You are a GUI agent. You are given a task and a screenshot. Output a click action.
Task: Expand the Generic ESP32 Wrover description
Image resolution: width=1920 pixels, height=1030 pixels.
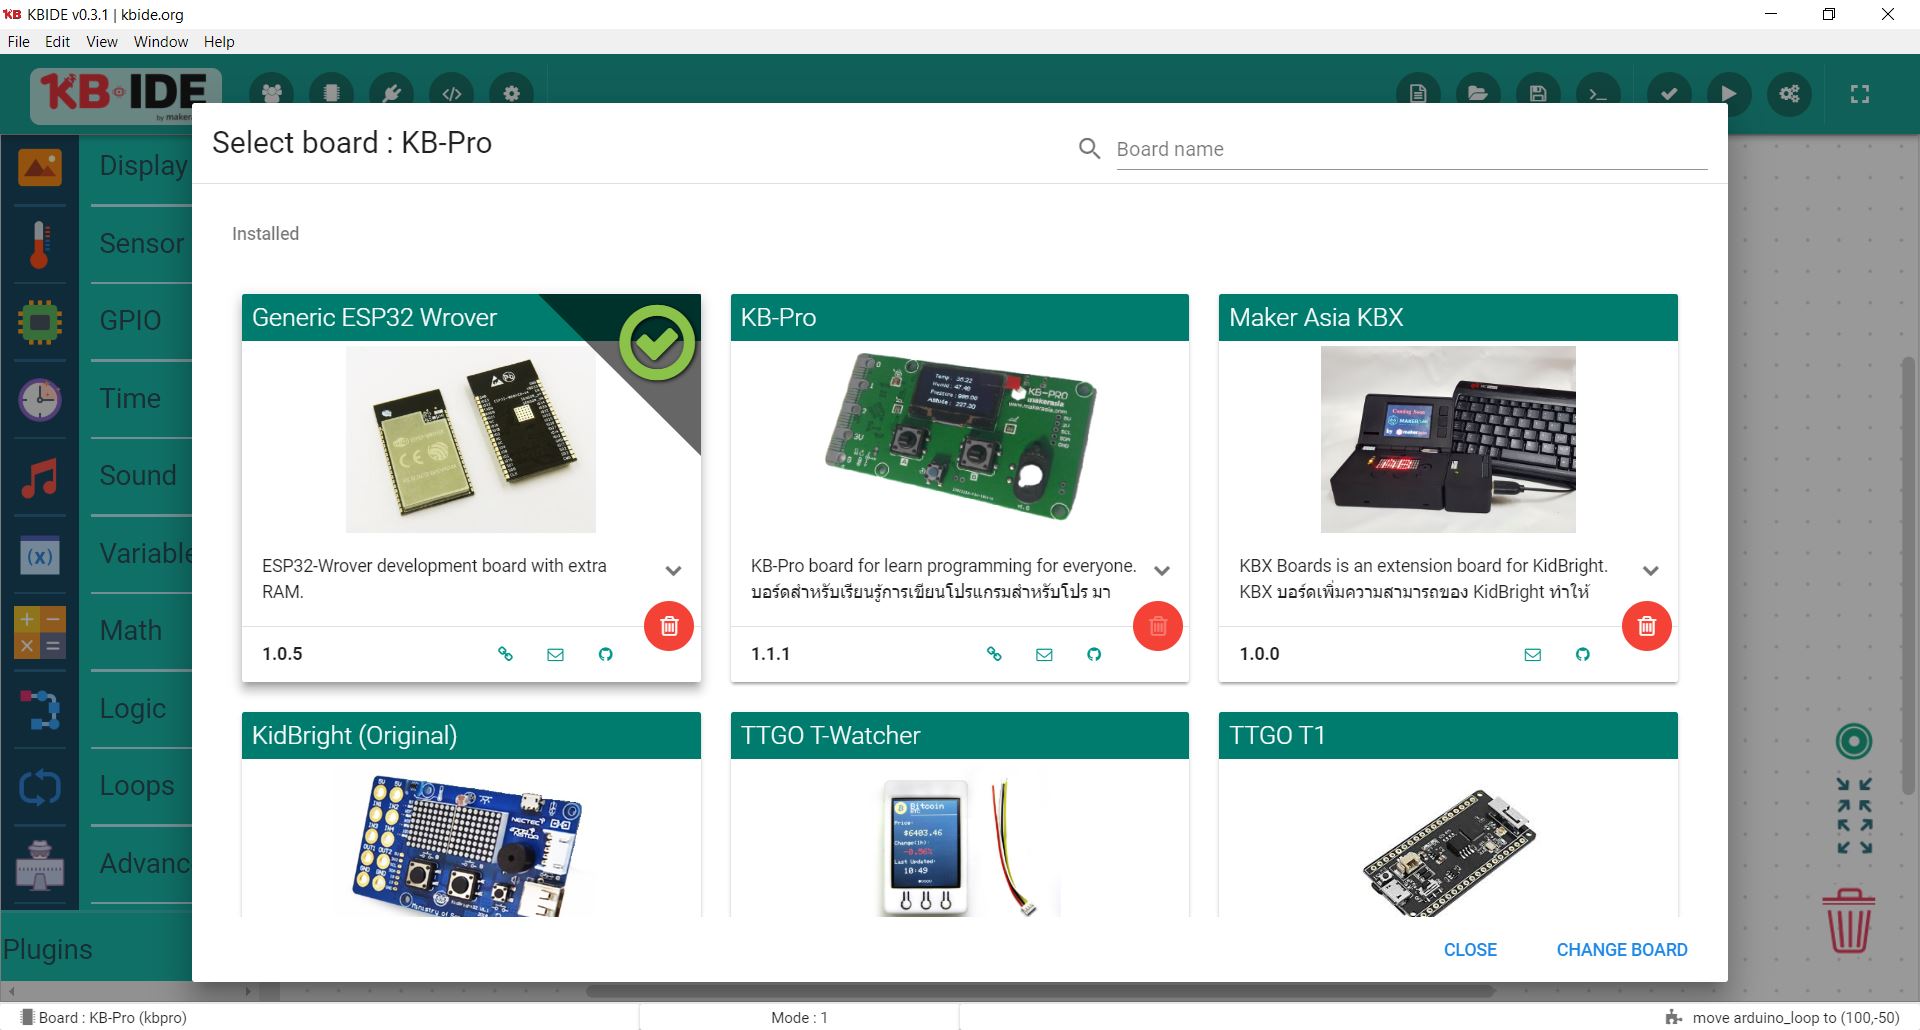(x=673, y=572)
